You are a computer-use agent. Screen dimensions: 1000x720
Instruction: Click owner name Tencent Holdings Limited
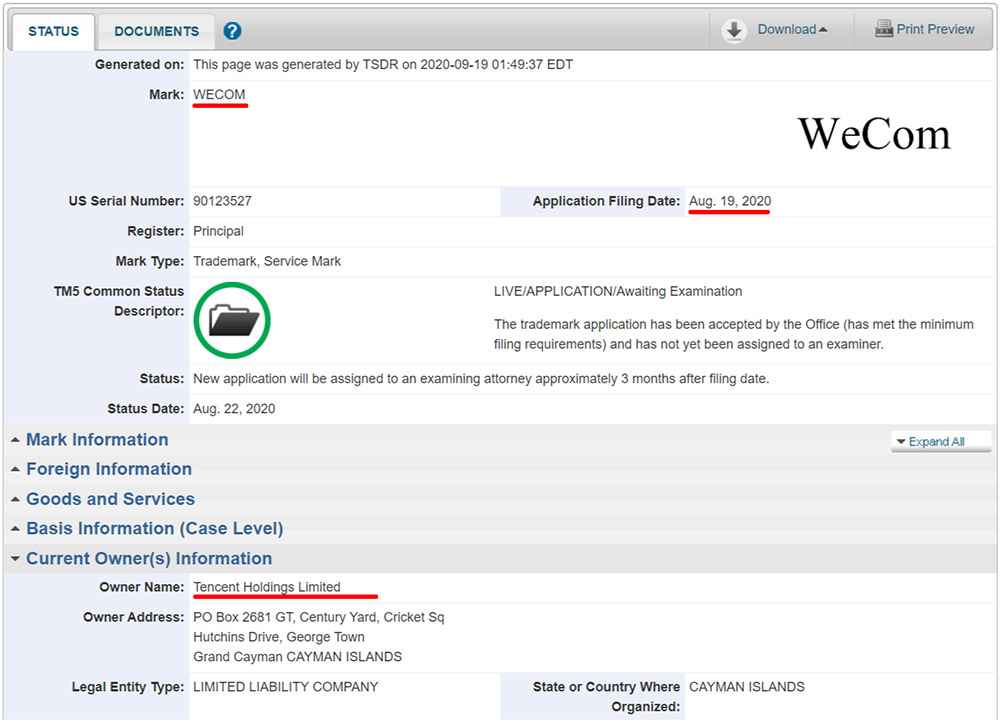(x=267, y=587)
